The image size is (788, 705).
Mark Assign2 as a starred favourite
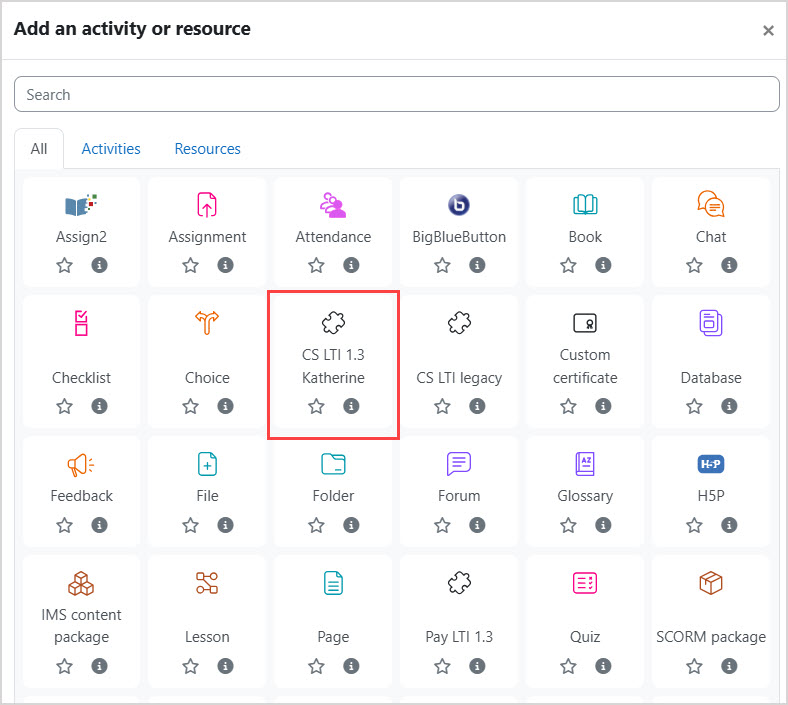tap(64, 265)
